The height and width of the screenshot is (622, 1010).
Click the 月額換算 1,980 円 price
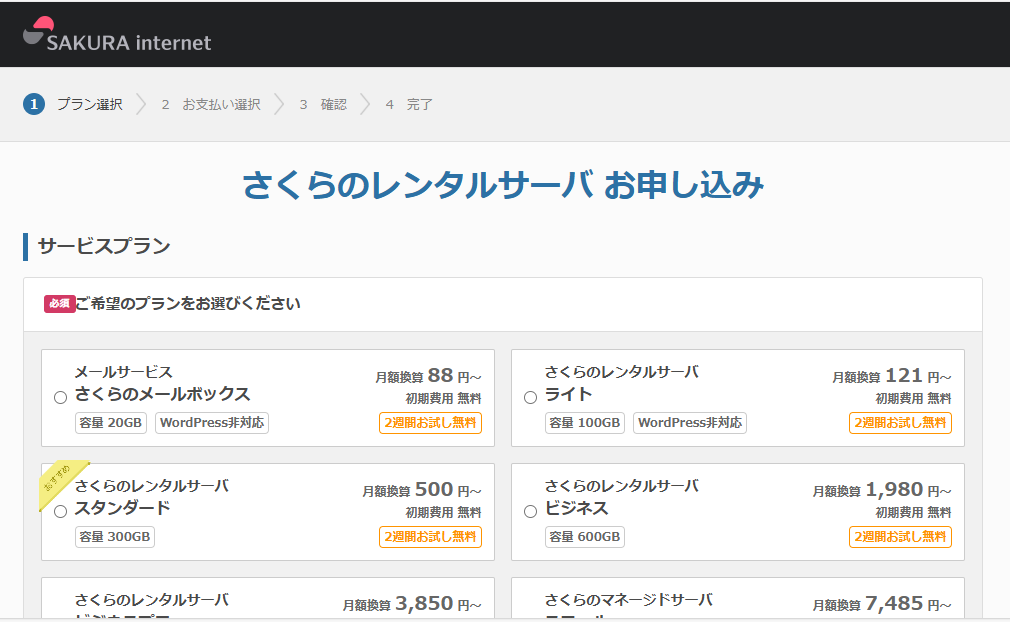(x=882, y=489)
